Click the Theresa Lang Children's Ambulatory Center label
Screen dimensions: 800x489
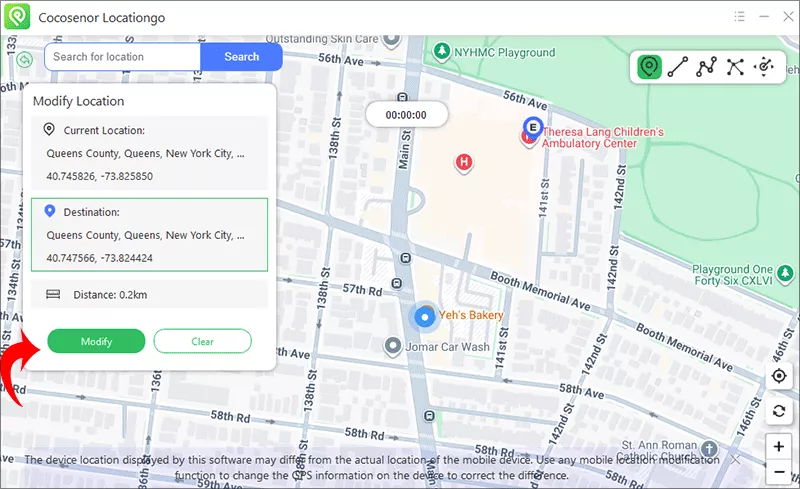(x=603, y=137)
